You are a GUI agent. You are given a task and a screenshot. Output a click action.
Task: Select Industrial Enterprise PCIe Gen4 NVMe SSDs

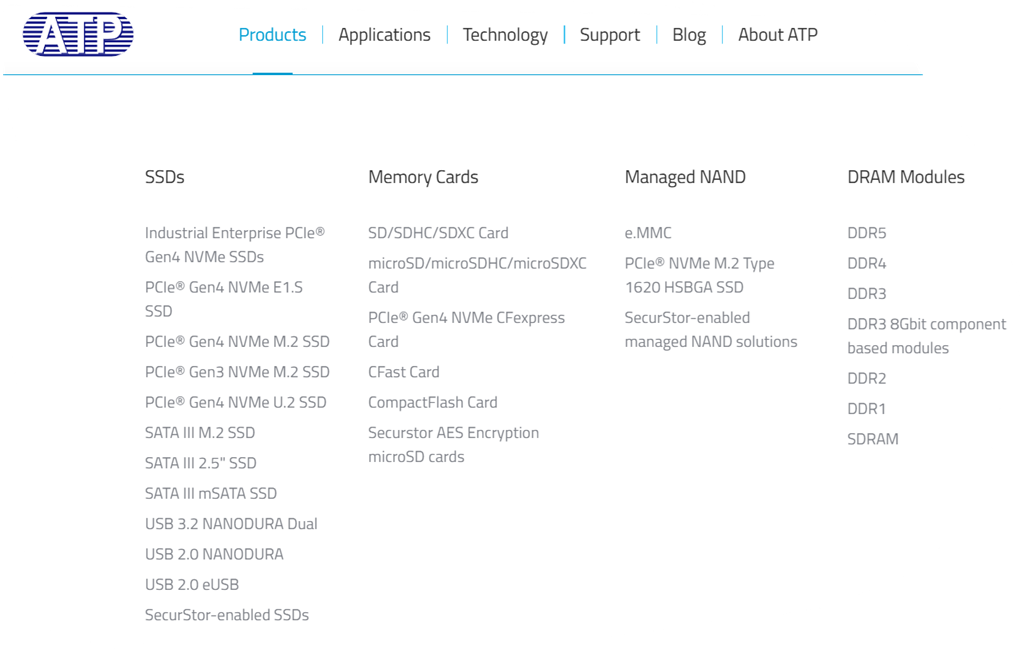pyautogui.click(x=235, y=245)
